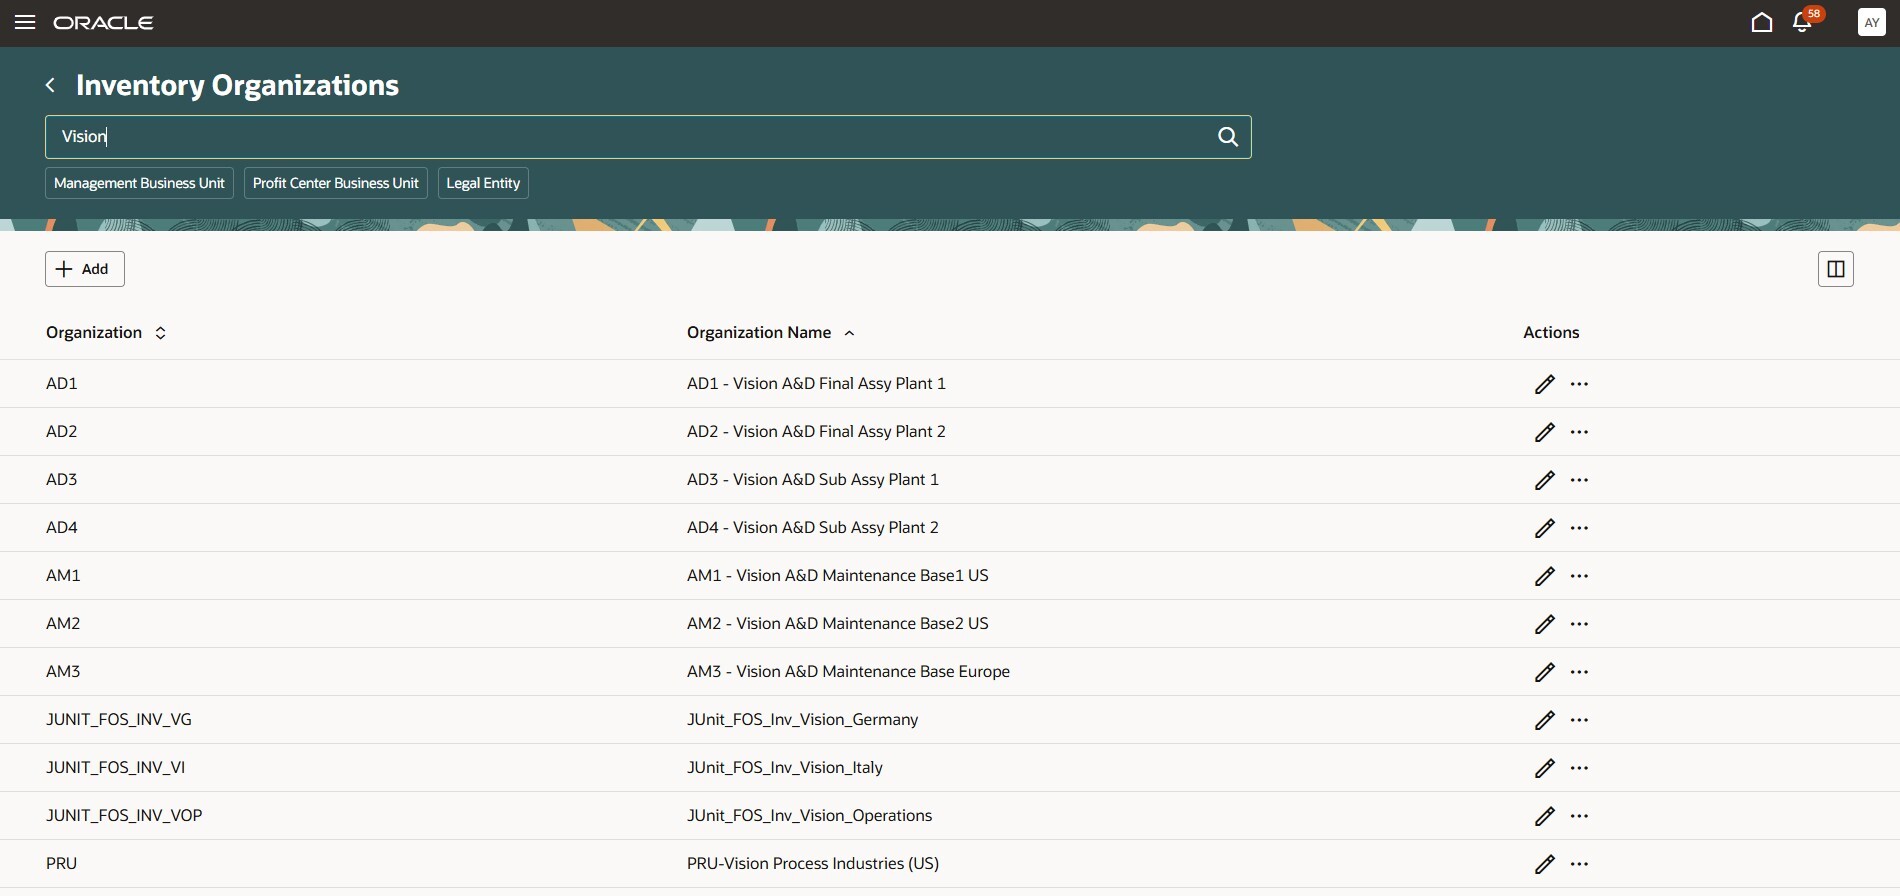The image size is (1900, 896).
Task: Open the column layout icon button
Action: [1836, 269]
